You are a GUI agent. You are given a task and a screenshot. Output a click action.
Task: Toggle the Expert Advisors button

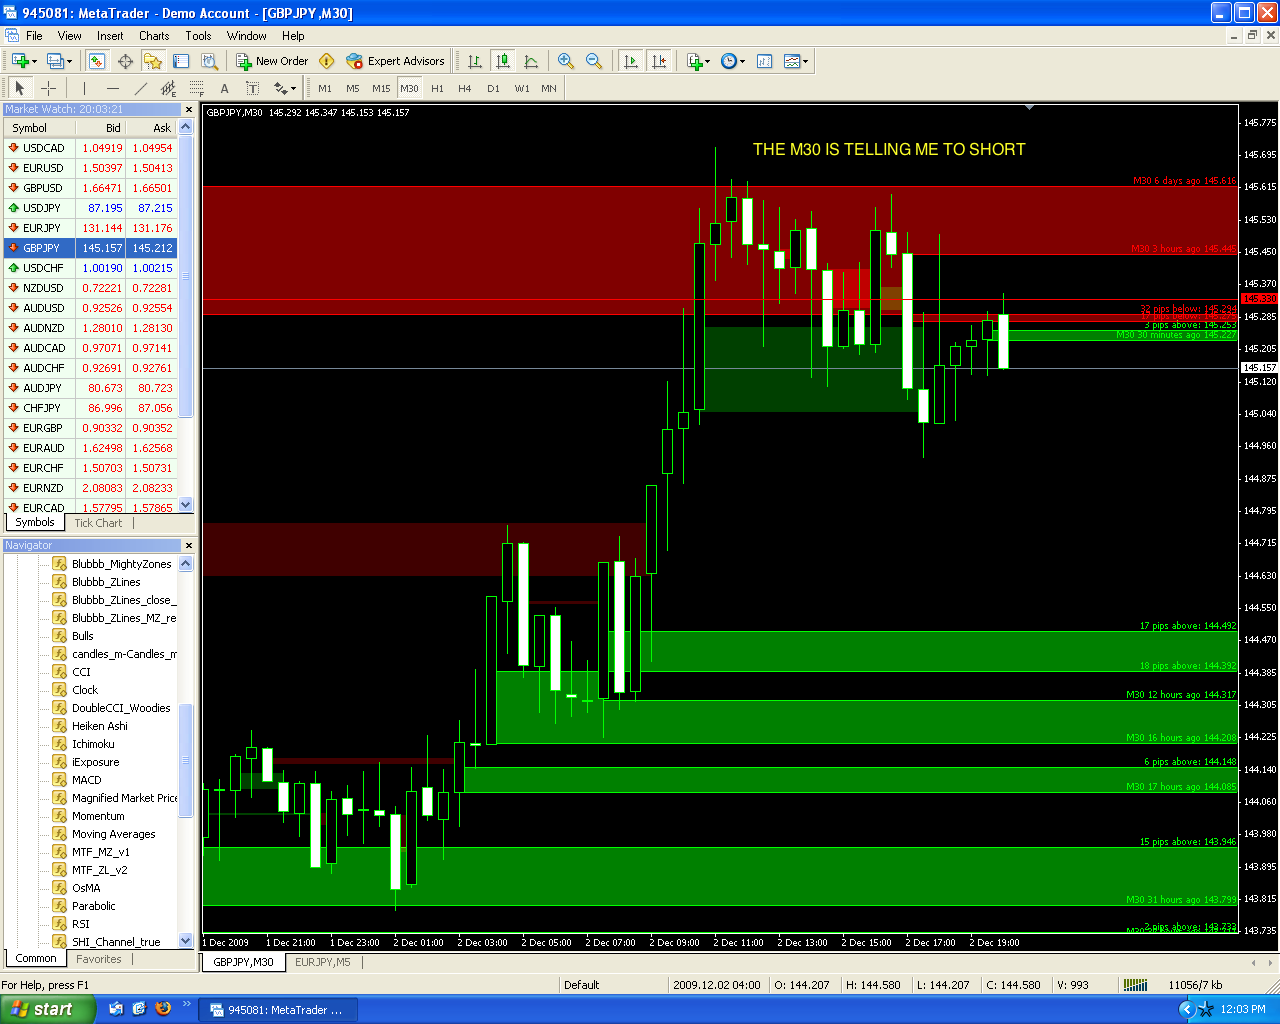coord(395,61)
